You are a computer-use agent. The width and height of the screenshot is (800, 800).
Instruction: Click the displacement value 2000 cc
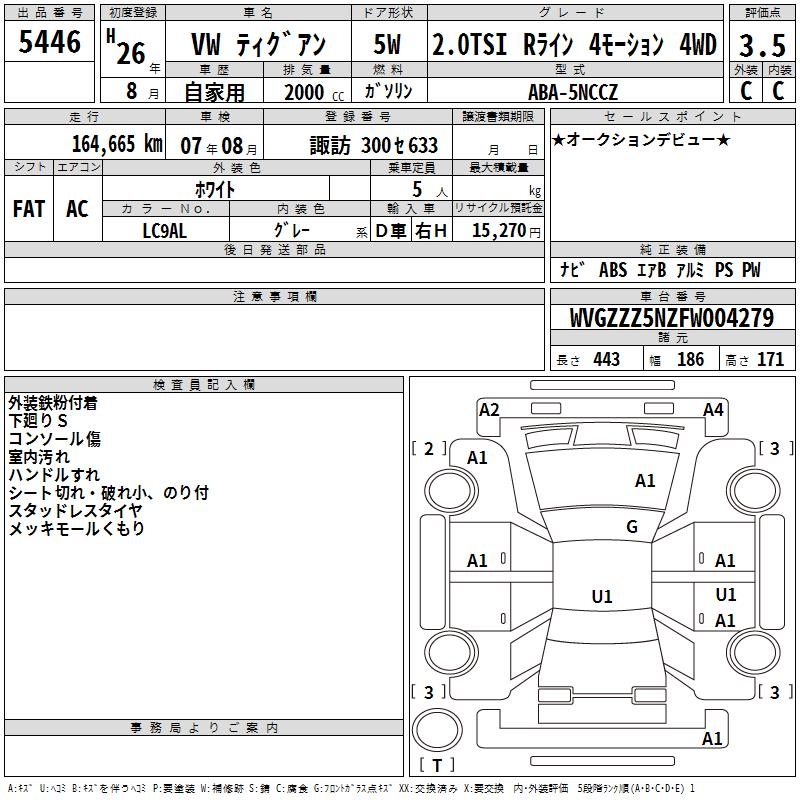point(314,92)
